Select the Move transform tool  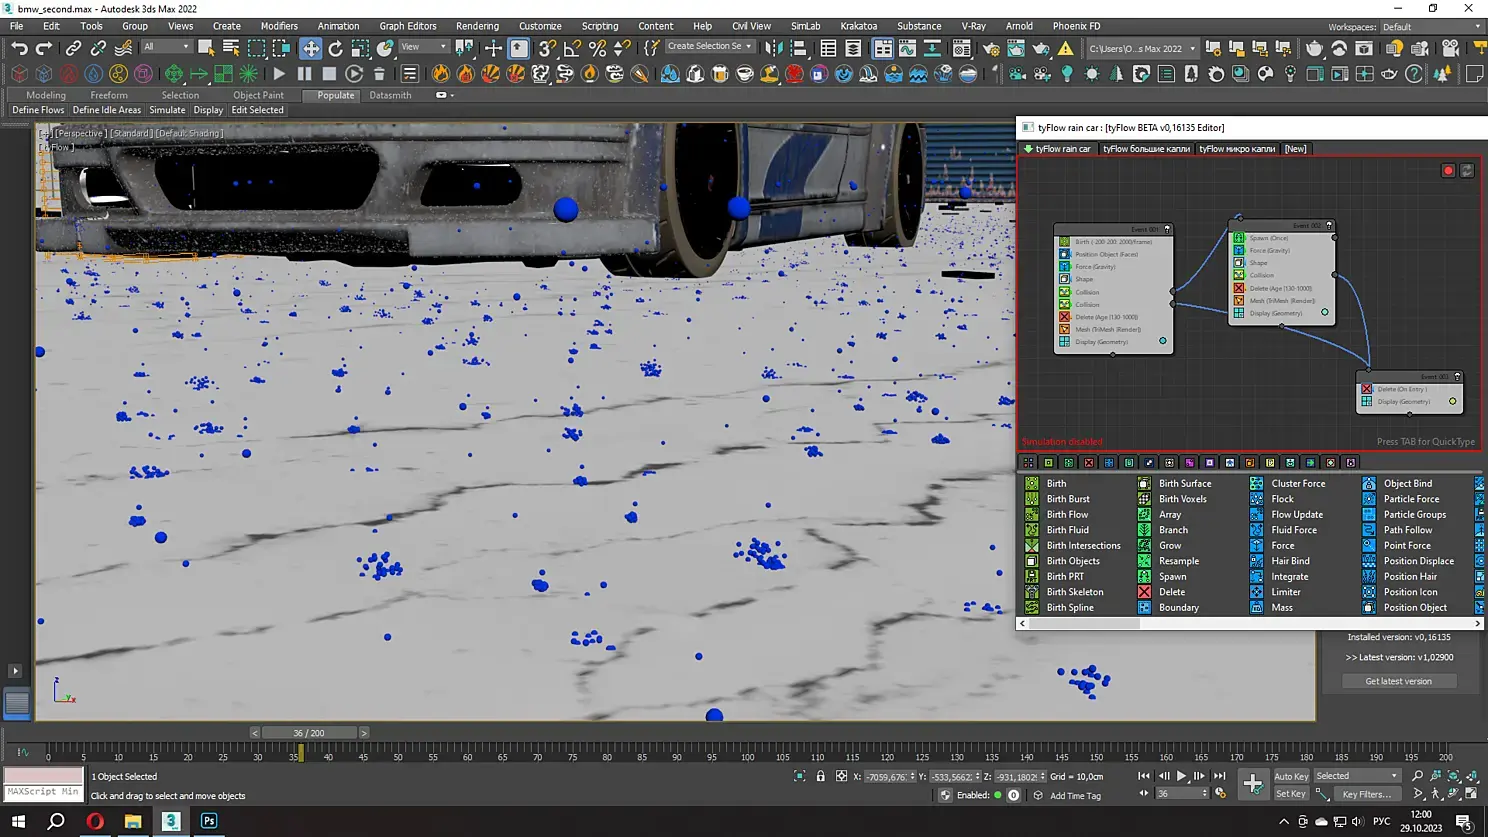point(311,48)
